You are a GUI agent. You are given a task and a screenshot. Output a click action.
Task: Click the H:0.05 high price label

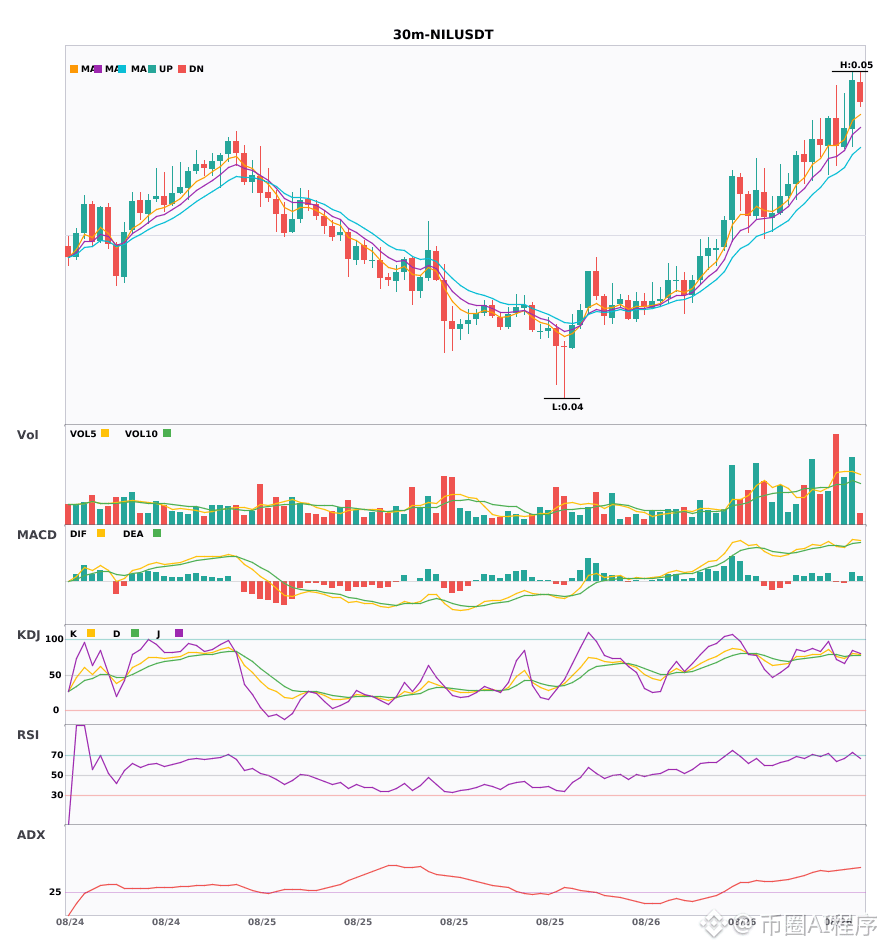(856, 65)
